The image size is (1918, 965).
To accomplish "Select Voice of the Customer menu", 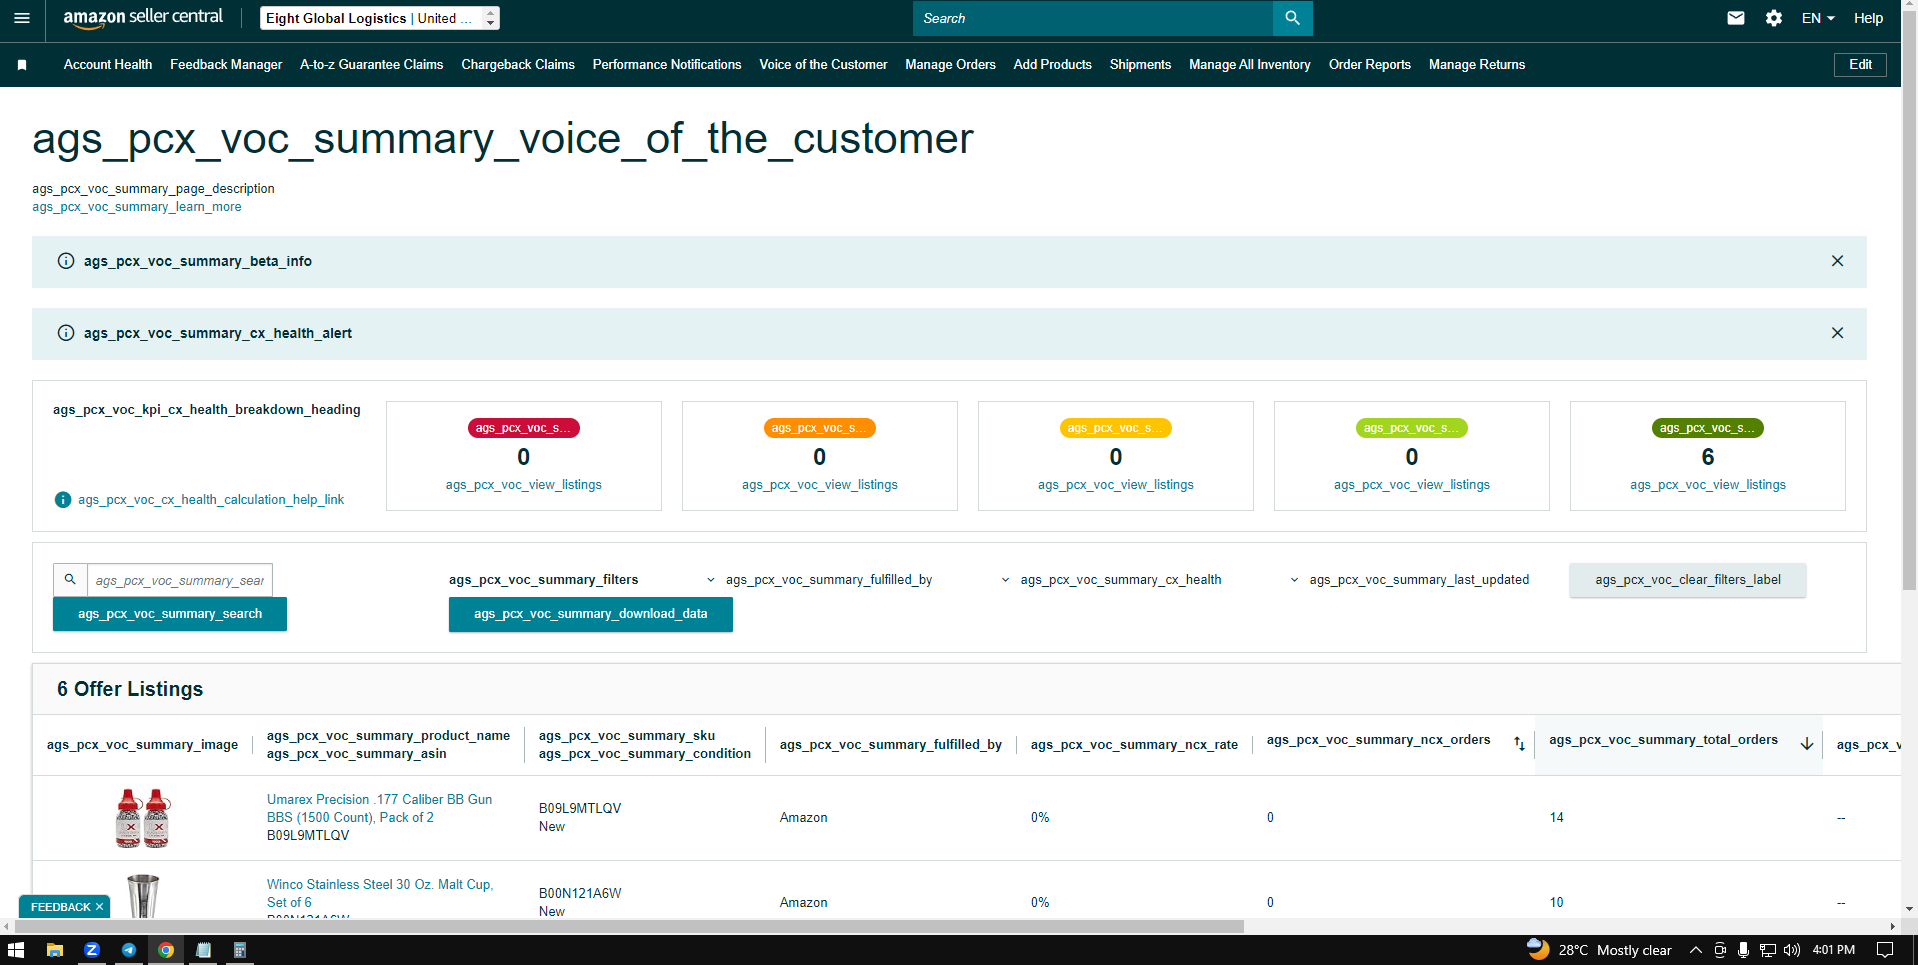I will tap(823, 65).
